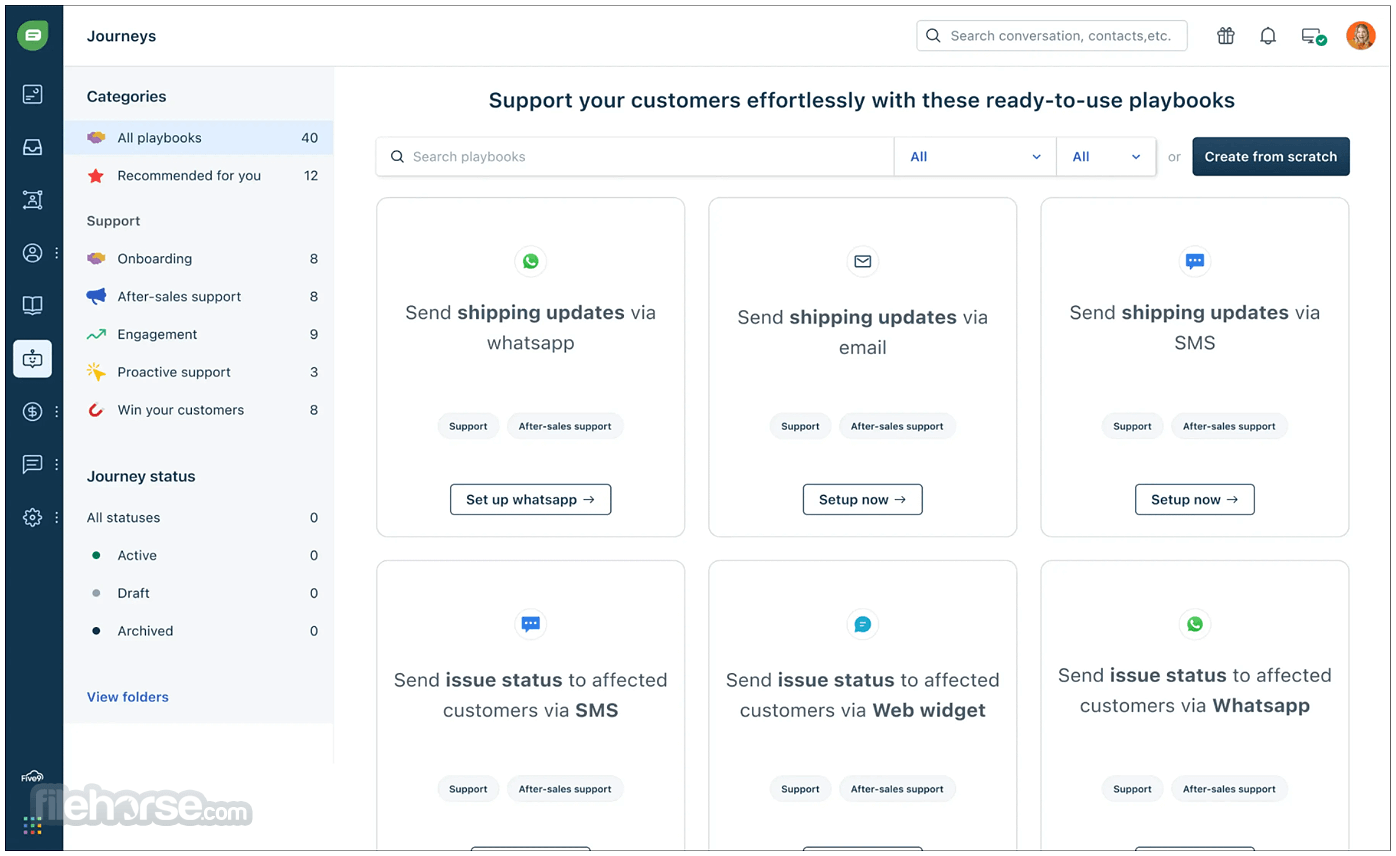The image size is (1396, 856).
Task: Select the Proactive support category
Action: [x=199, y=372]
